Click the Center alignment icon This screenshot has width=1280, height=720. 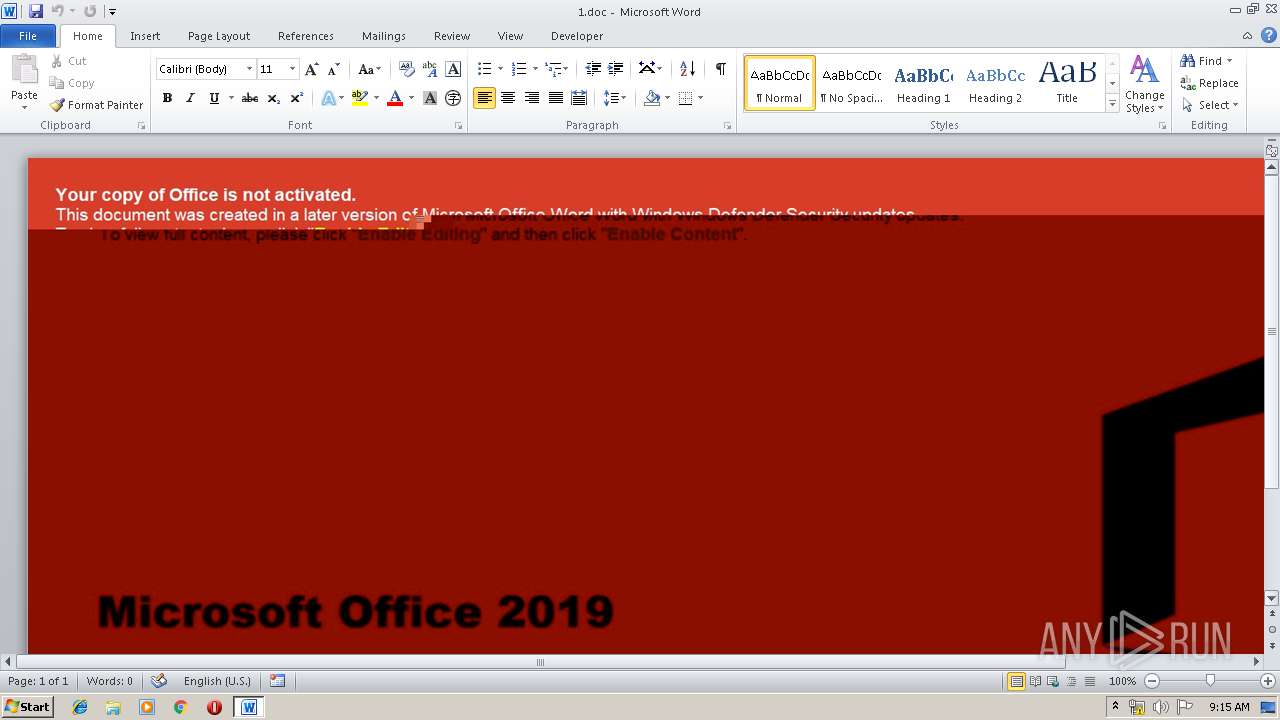[508, 98]
